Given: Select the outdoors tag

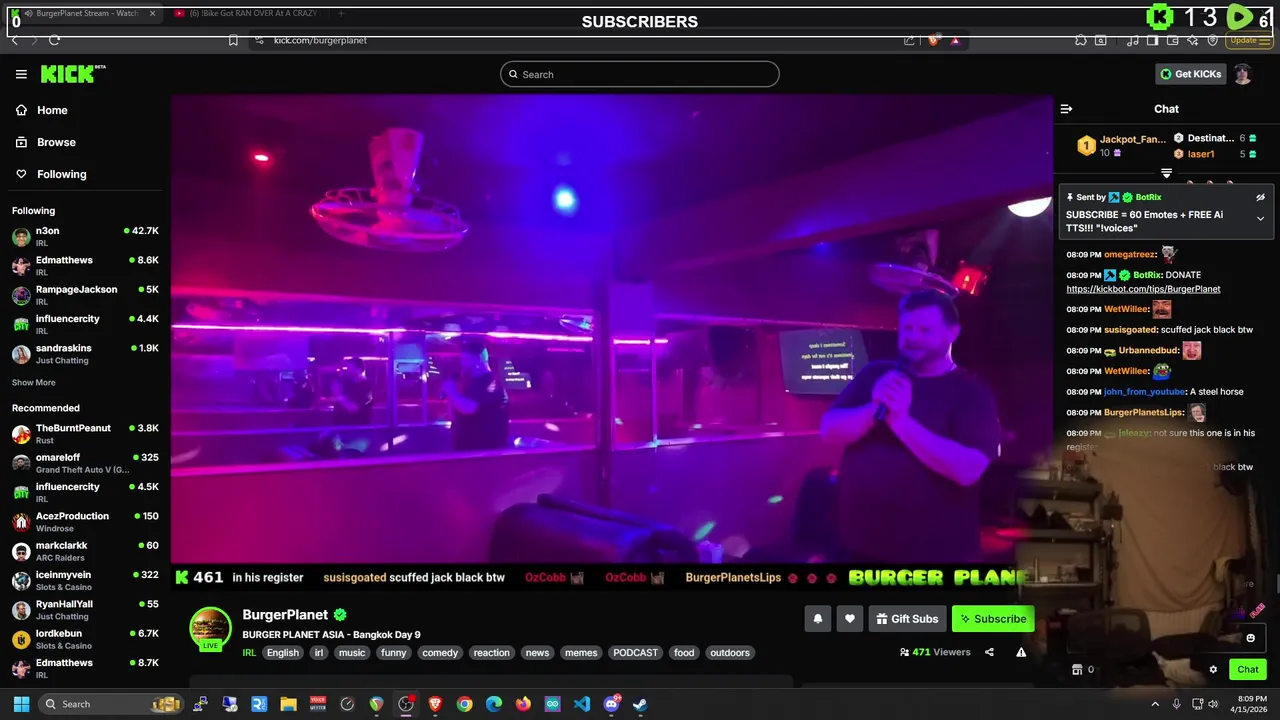Looking at the screenshot, I should point(730,653).
